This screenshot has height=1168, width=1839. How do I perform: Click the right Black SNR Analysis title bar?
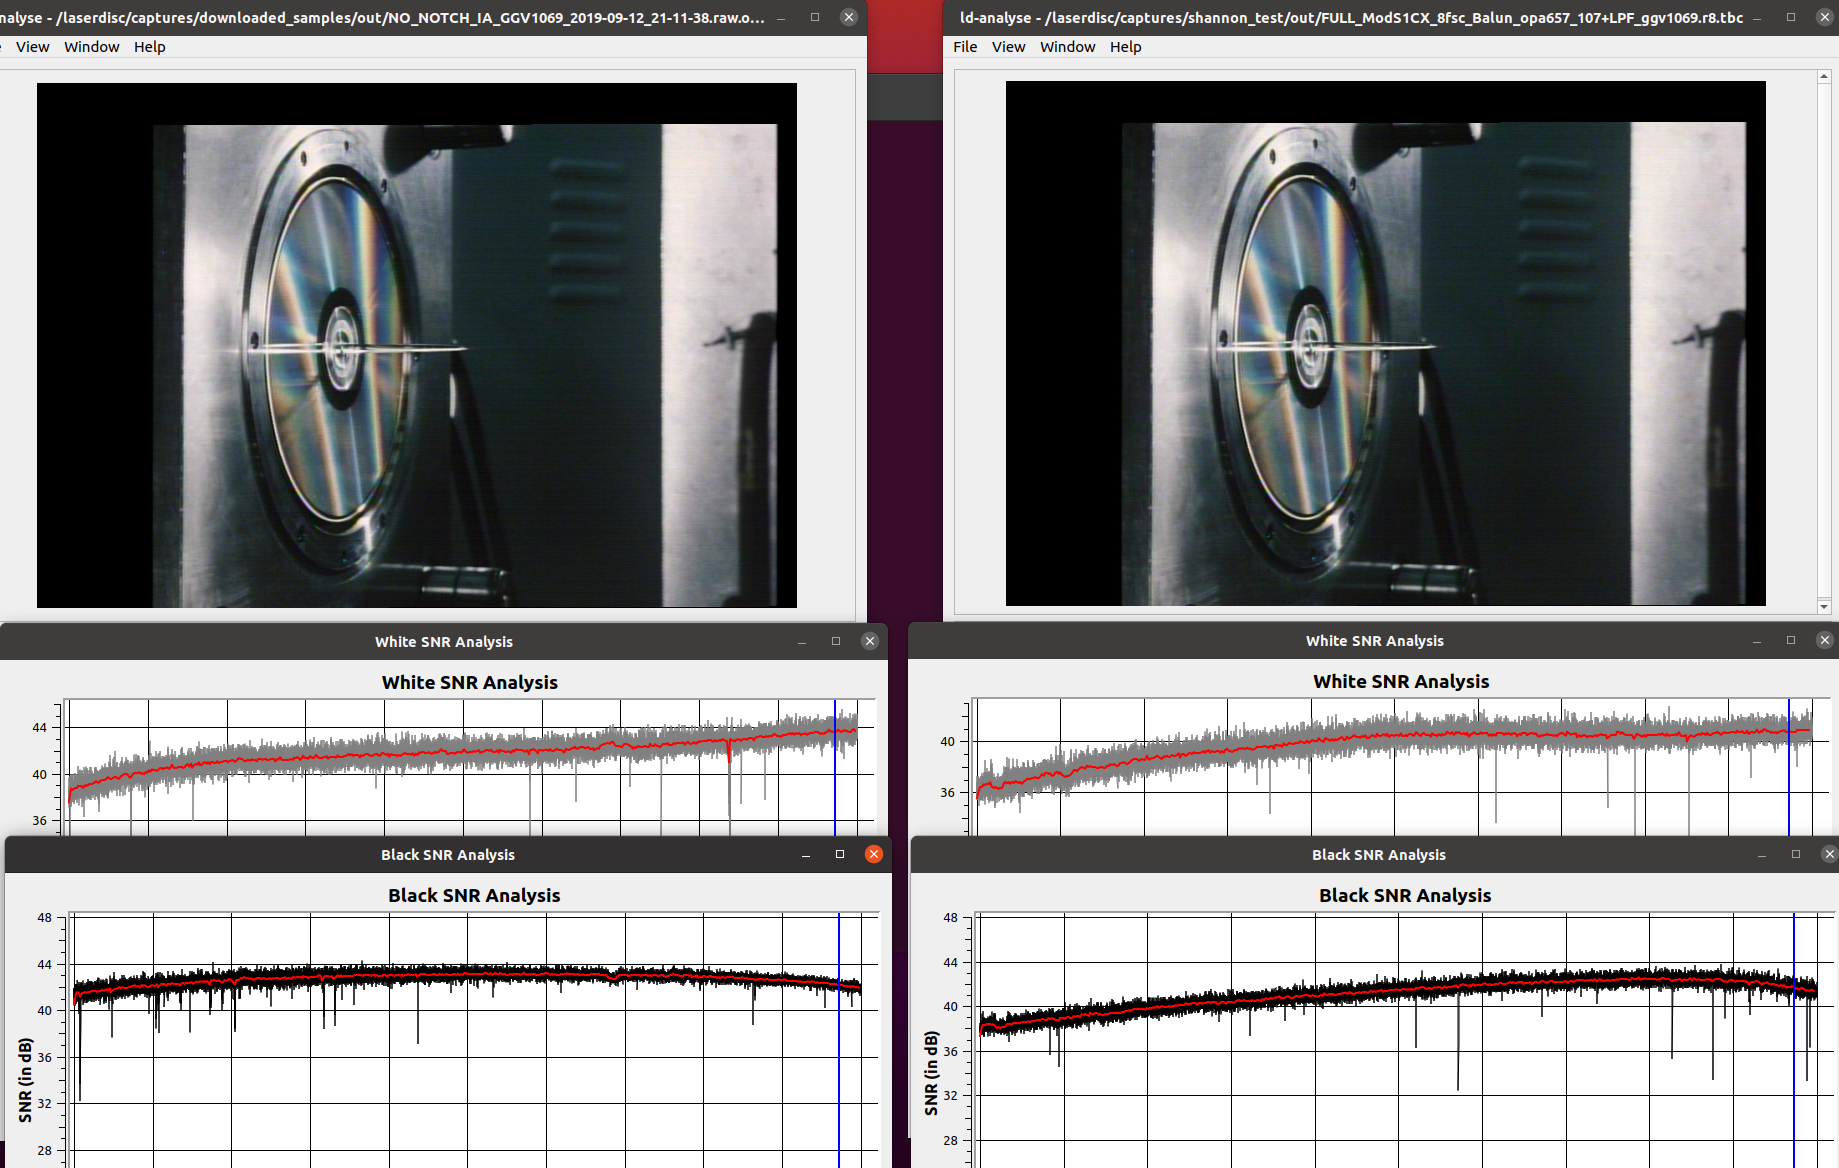(1378, 854)
